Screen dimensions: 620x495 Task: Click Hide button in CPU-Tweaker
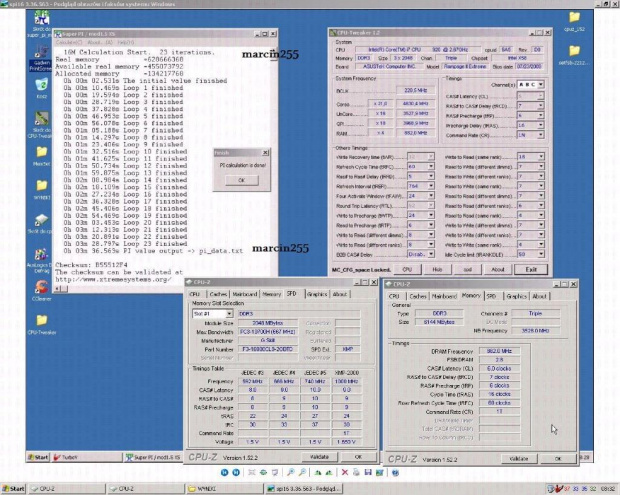437,270
